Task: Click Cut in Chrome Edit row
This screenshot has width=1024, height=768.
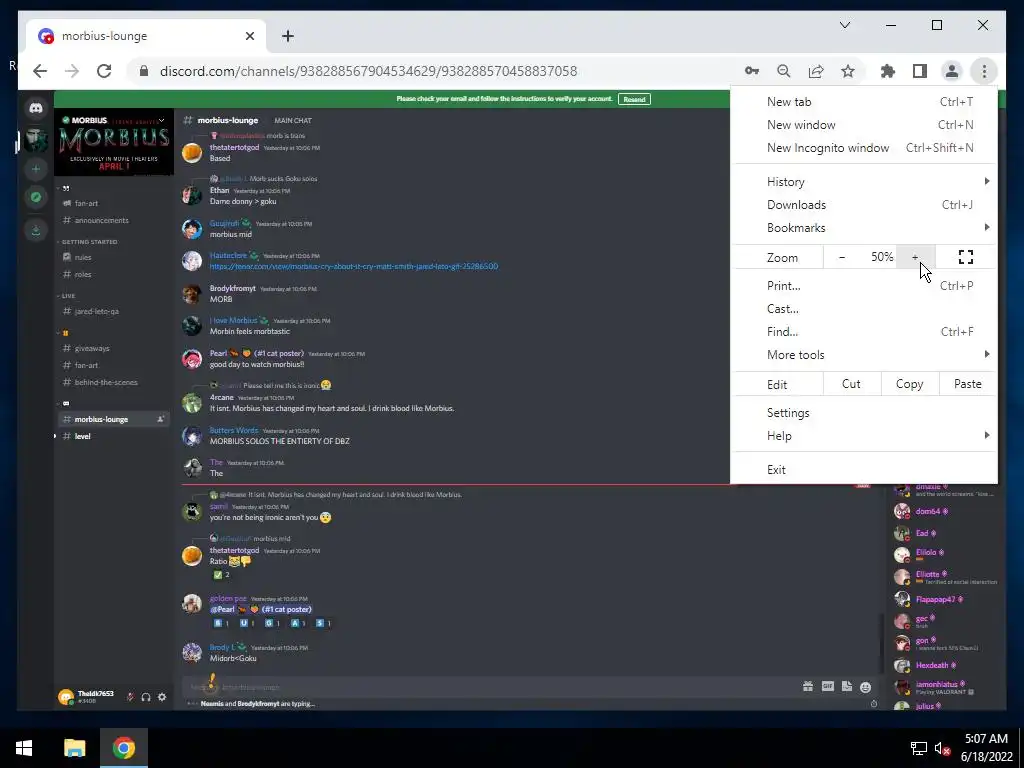Action: pos(852,384)
